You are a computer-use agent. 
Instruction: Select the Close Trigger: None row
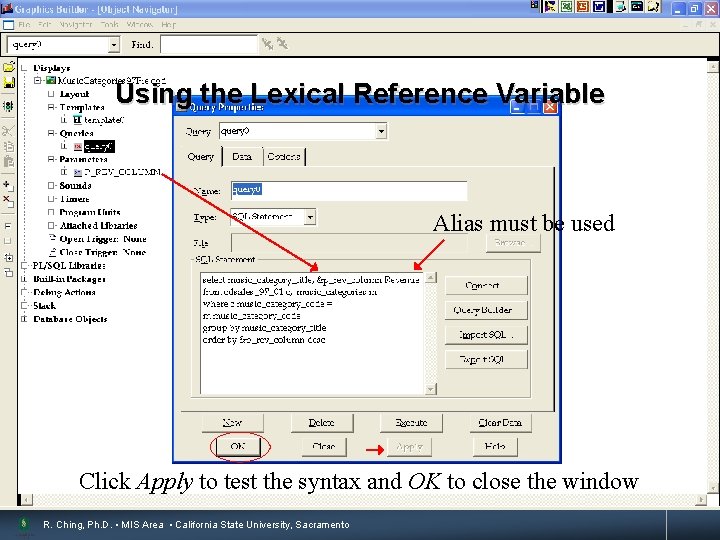click(x=103, y=252)
